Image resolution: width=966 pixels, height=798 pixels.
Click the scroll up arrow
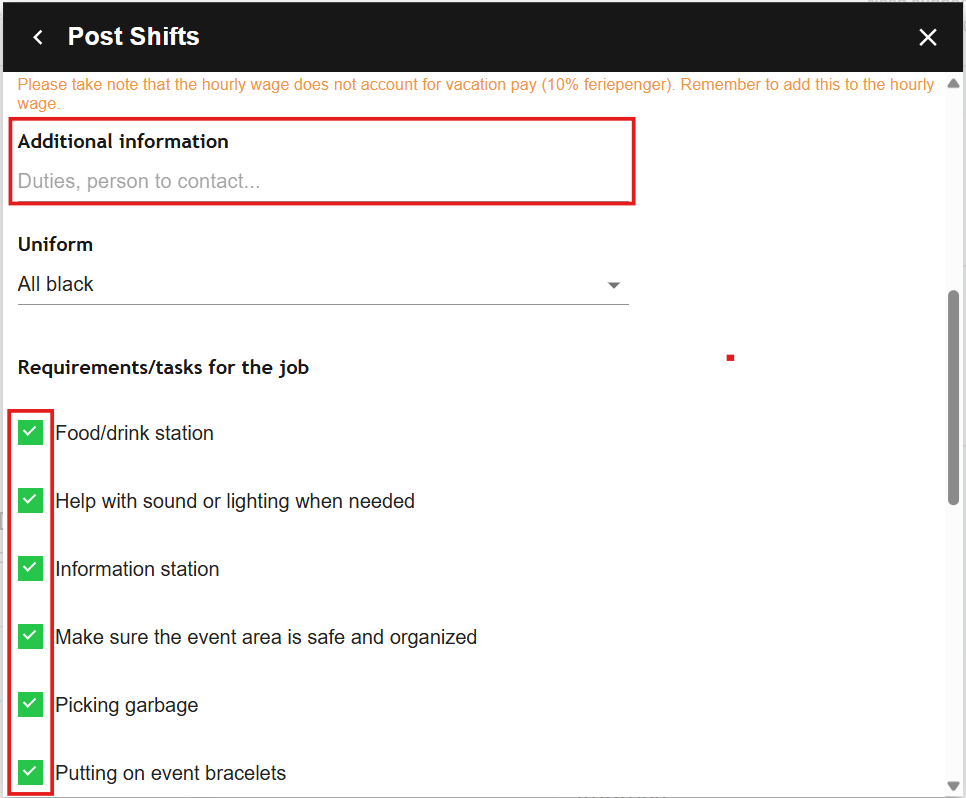pos(954,83)
